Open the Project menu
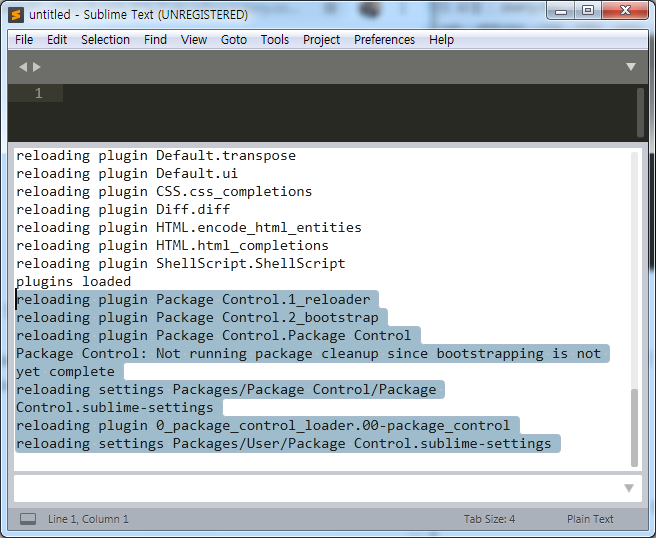This screenshot has width=656, height=538. (x=321, y=40)
